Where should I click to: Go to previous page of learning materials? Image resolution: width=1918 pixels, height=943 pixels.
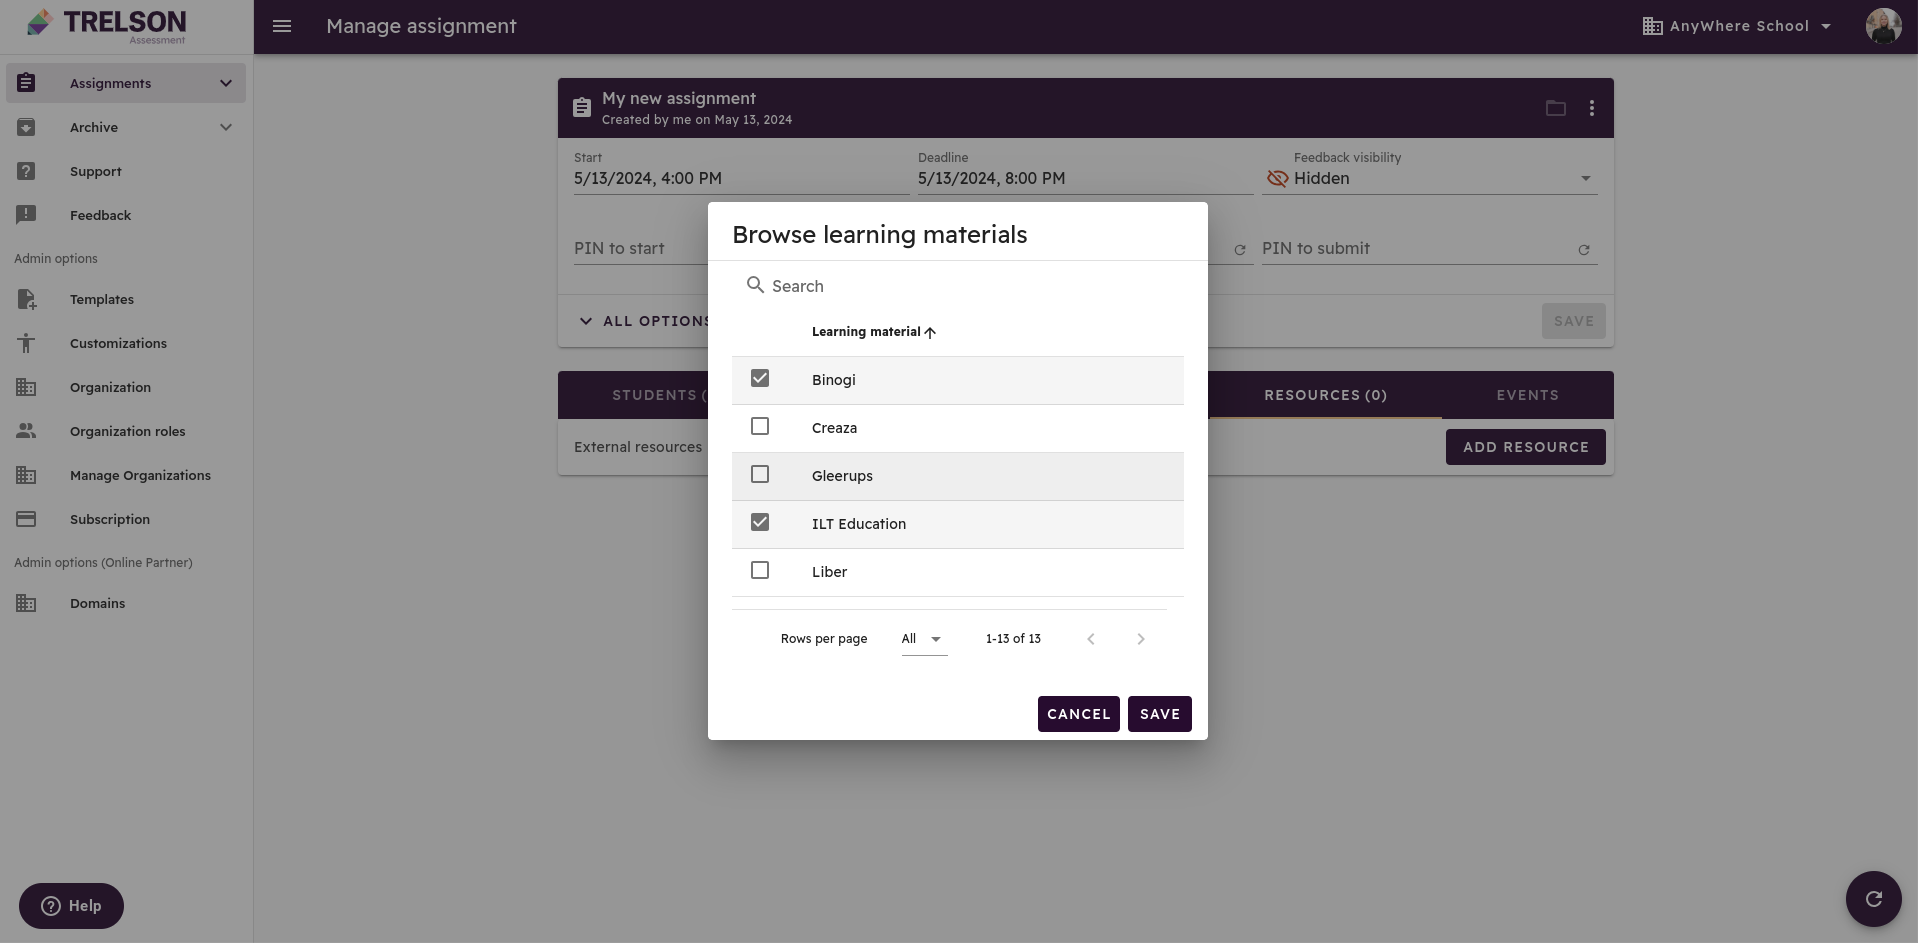pyautogui.click(x=1091, y=639)
